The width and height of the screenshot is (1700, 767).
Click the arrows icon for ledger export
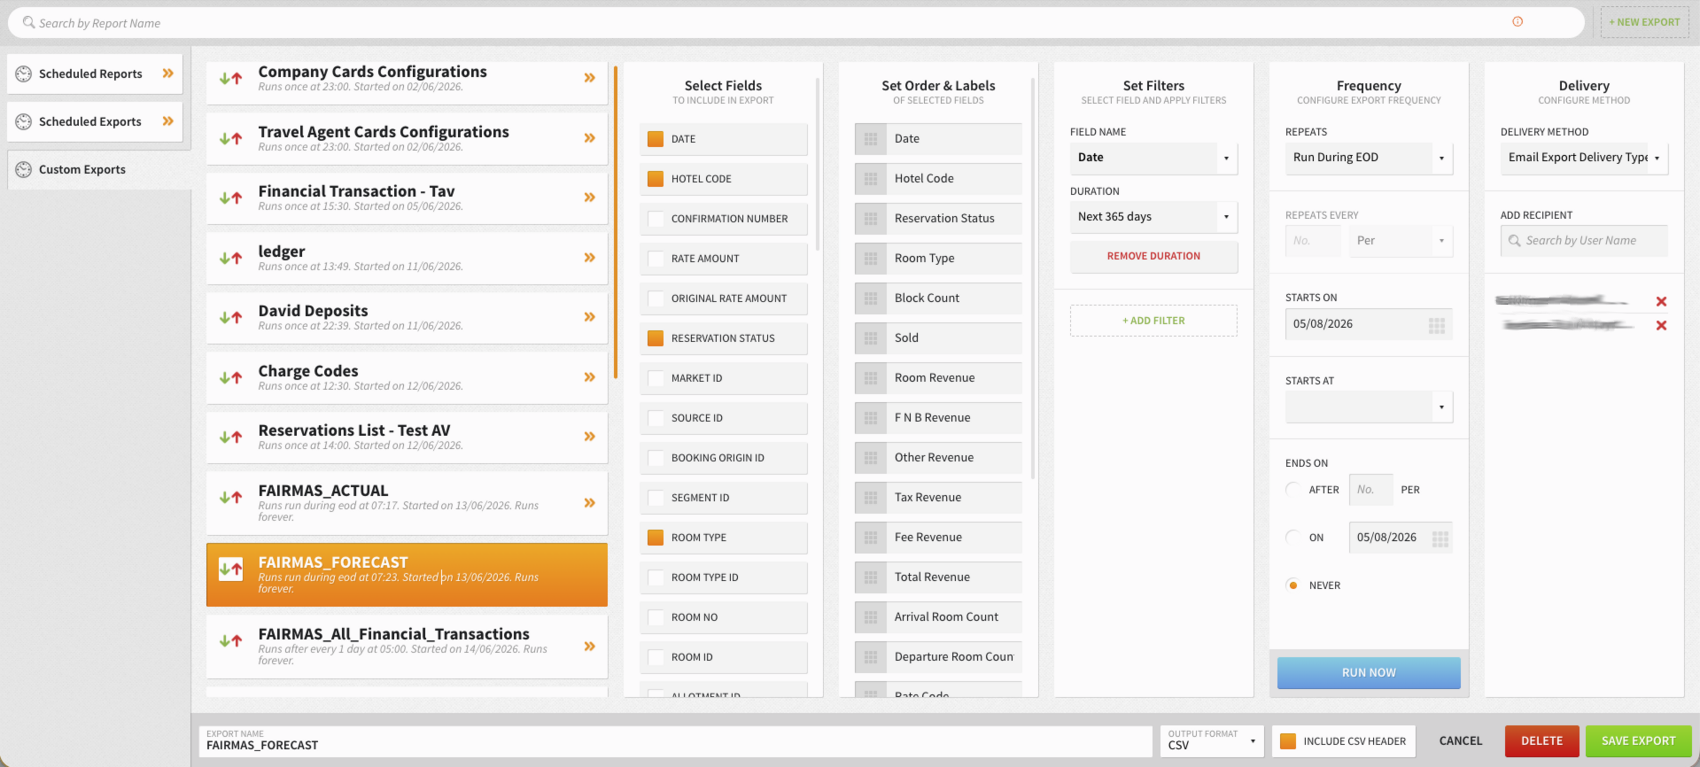pyautogui.click(x=231, y=258)
